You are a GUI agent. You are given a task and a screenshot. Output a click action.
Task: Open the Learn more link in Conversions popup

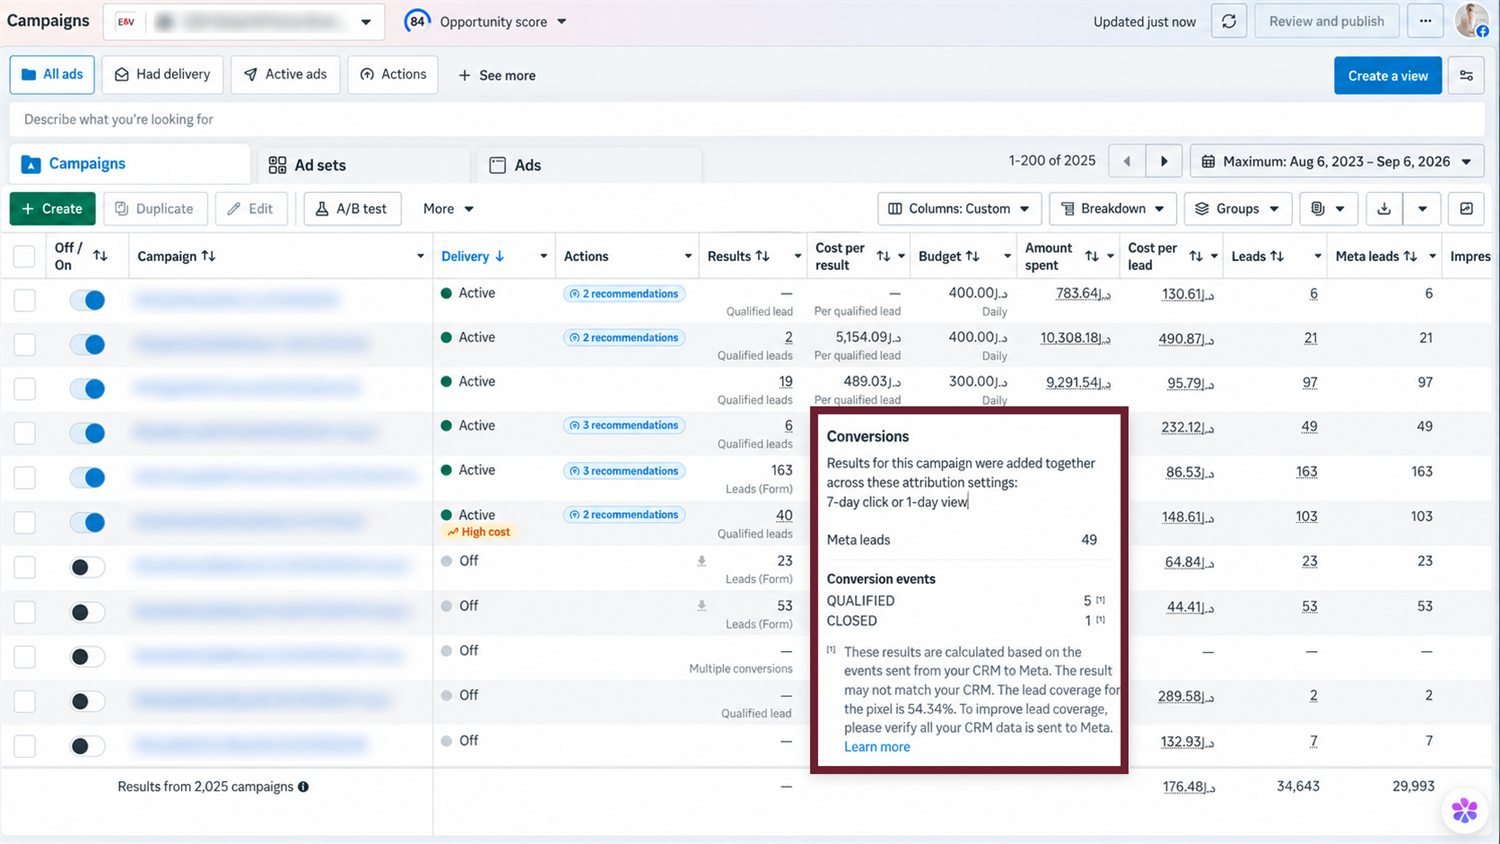pyautogui.click(x=877, y=747)
